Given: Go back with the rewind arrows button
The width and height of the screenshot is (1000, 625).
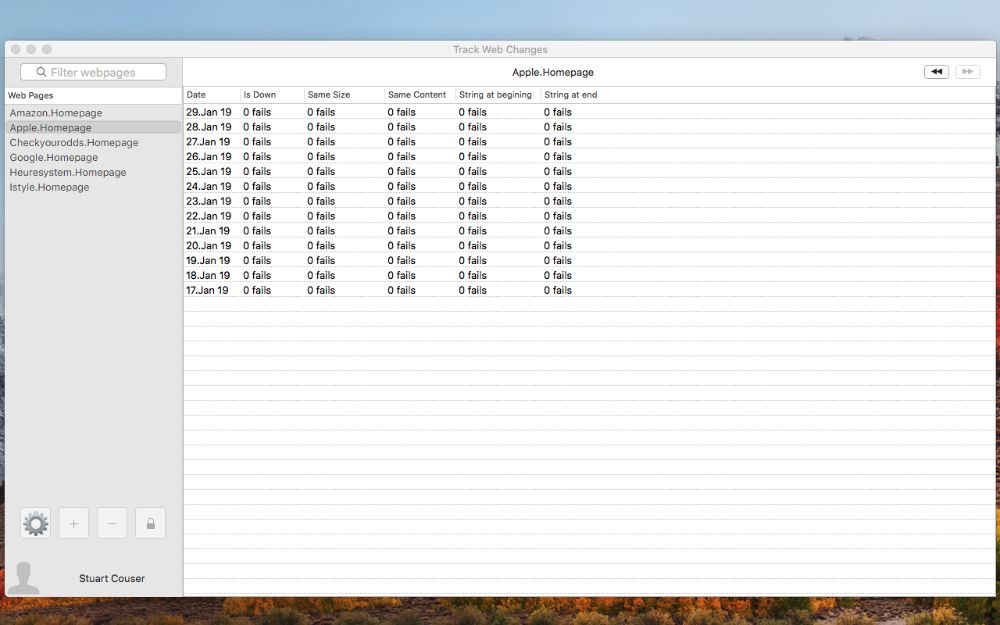Looking at the screenshot, I should (936, 72).
